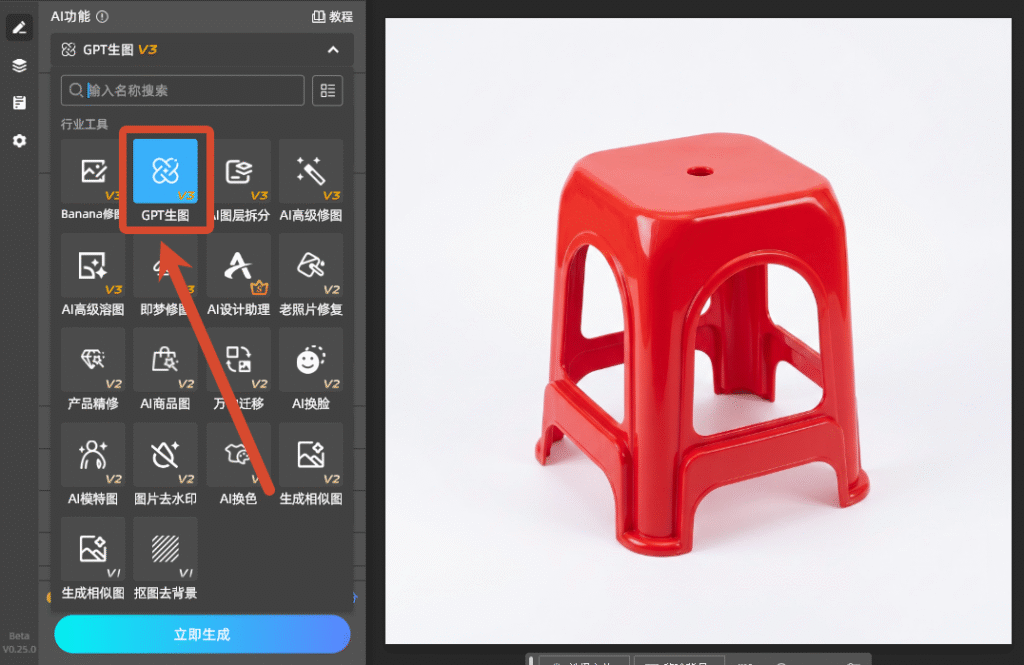Choose the AI高级溶图 tool
Image resolution: width=1024 pixels, height=665 pixels.
tap(92, 275)
